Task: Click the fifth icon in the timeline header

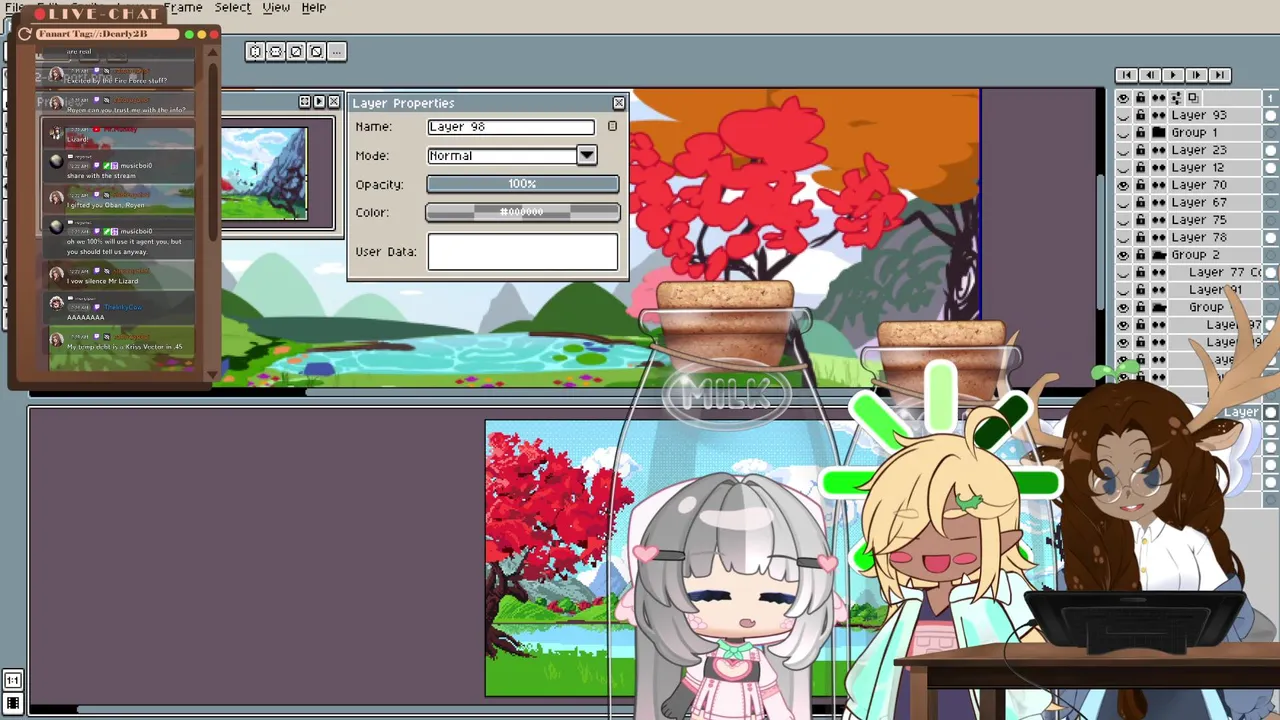Action: (1193, 98)
